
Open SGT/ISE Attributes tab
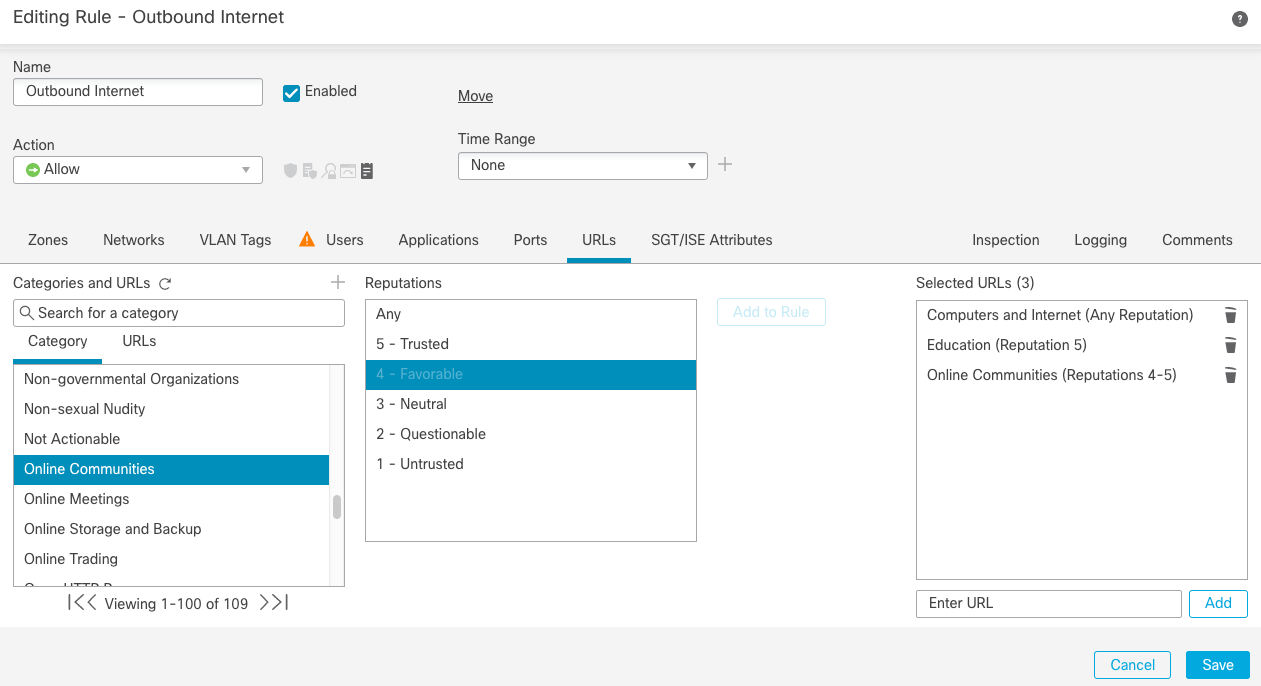point(712,240)
